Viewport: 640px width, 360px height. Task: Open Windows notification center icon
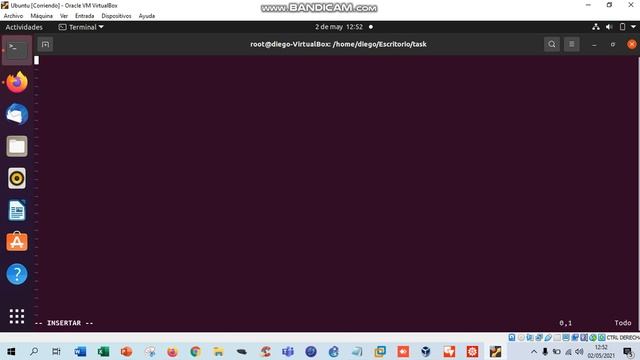click(629, 352)
